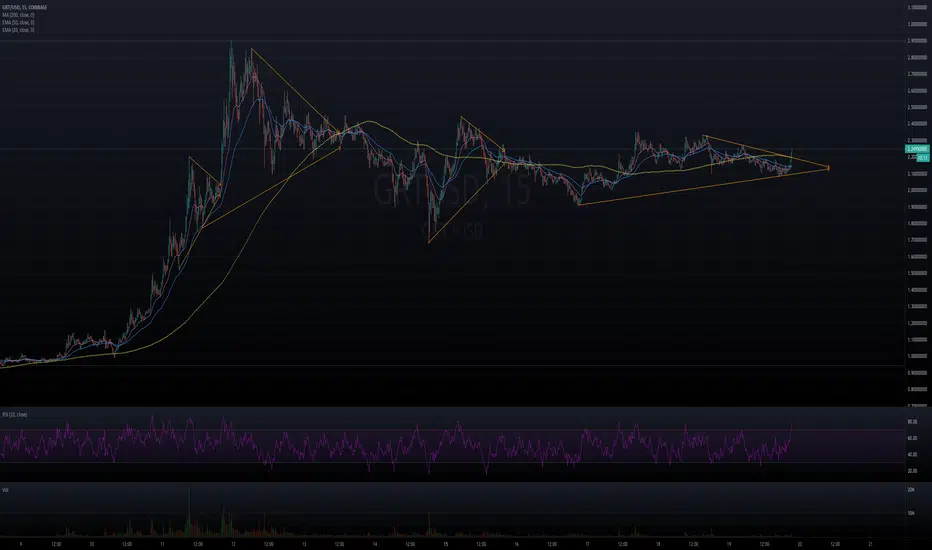Screen dimensions: 932x550
Task: Click the RSI indicator label in the lower pane
Action: tap(14, 414)
